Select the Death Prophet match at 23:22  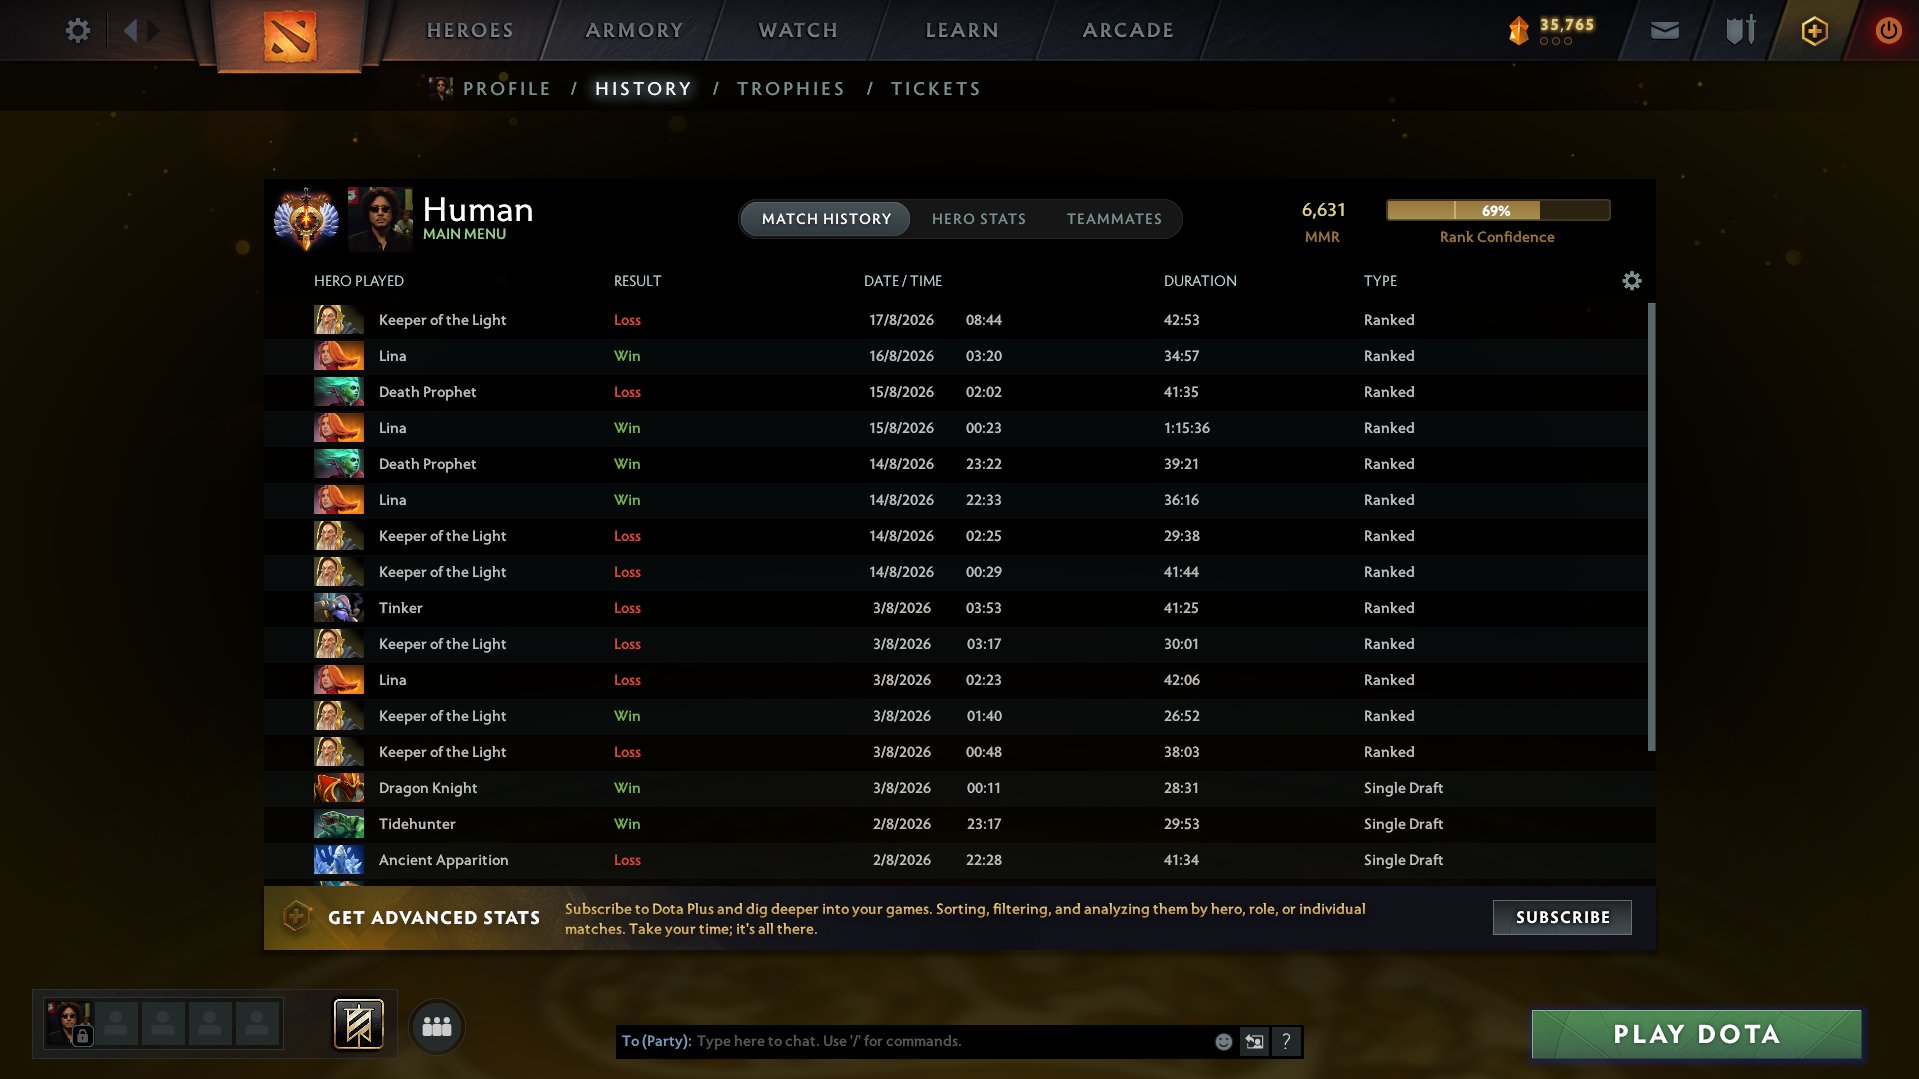coord(955,464)
